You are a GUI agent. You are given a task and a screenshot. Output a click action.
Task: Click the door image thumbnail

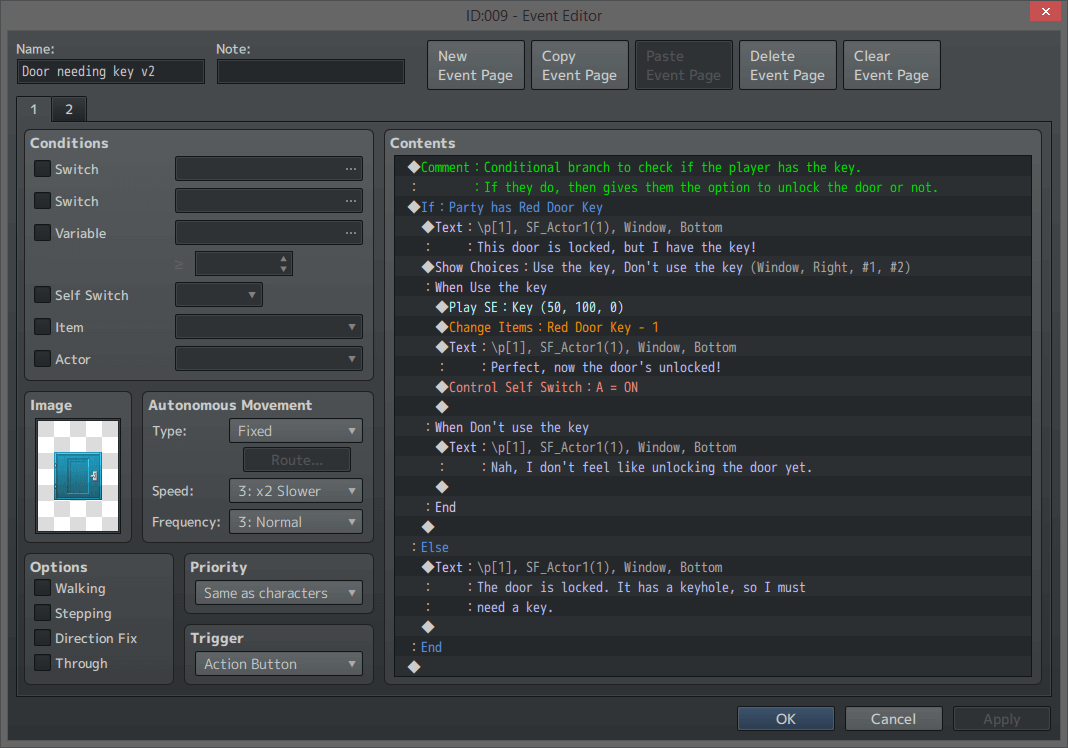coord(78,475)
